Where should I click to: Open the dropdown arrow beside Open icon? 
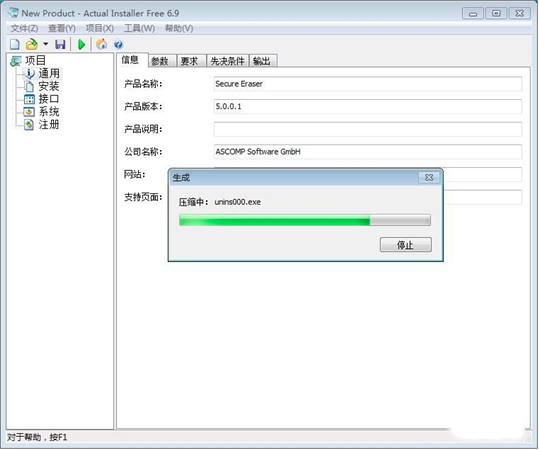click(46, 44)
